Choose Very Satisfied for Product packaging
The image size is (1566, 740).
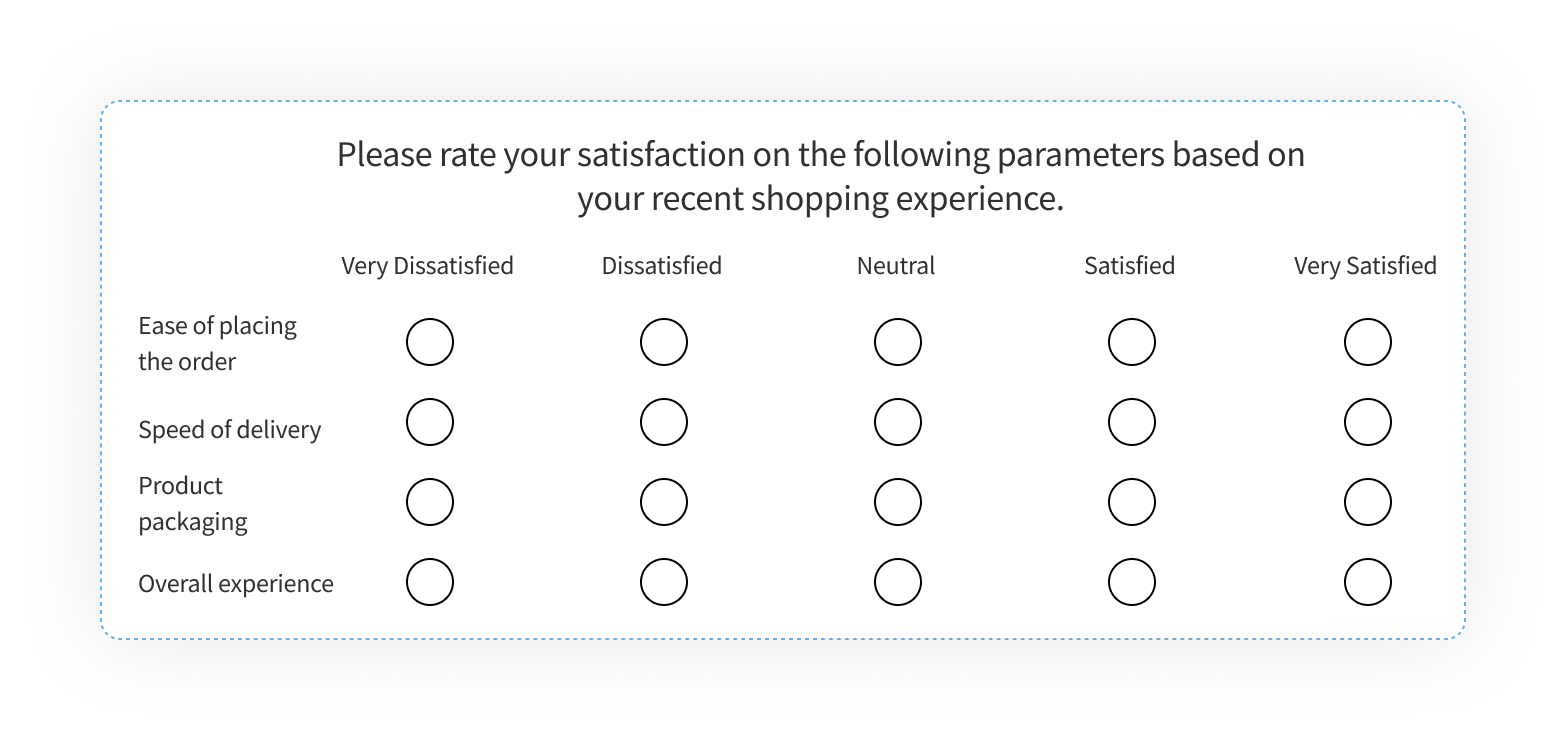pyautogui.click(x=1368, y=501)
